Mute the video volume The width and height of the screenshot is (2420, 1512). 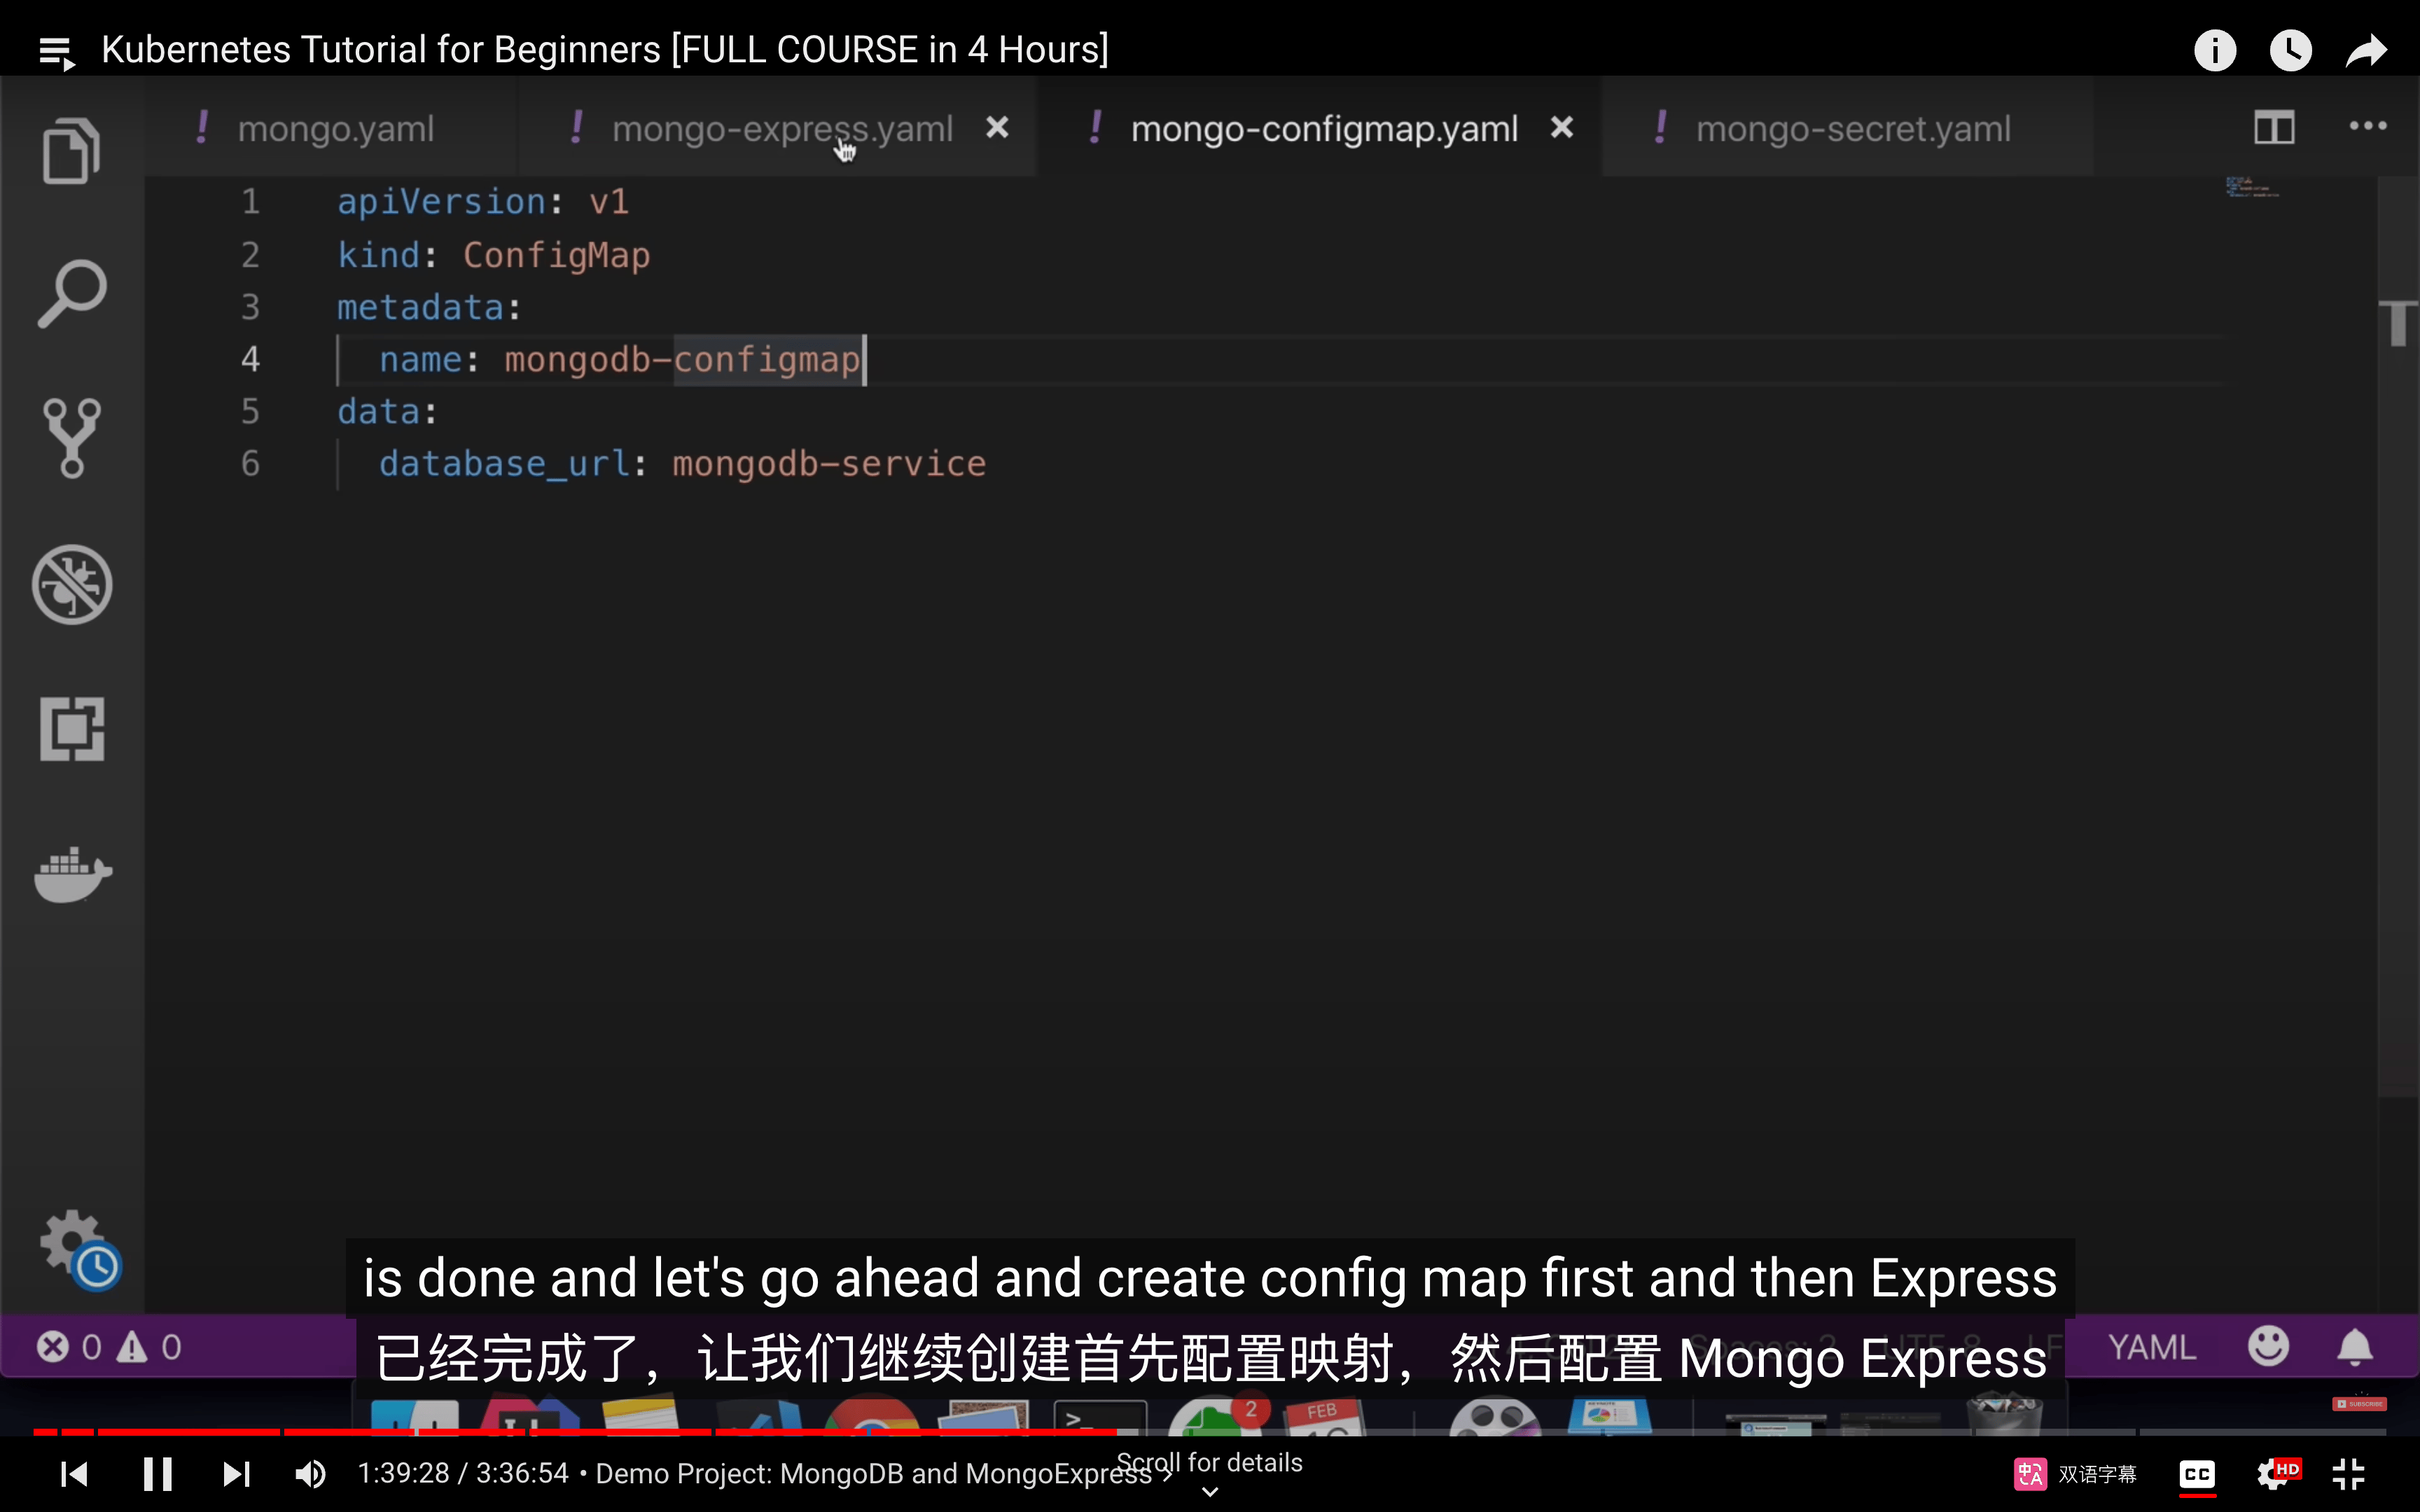click(x=311, y=1474)
